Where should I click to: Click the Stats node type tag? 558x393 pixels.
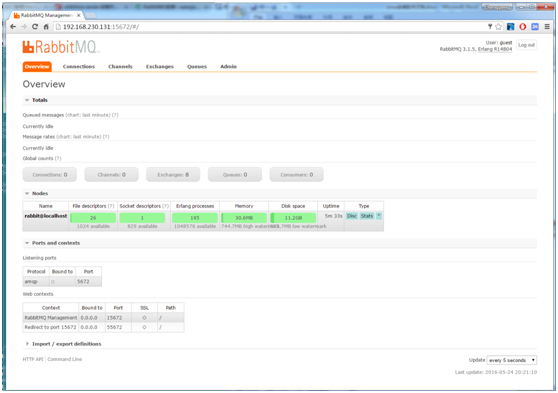coord(367,216)
